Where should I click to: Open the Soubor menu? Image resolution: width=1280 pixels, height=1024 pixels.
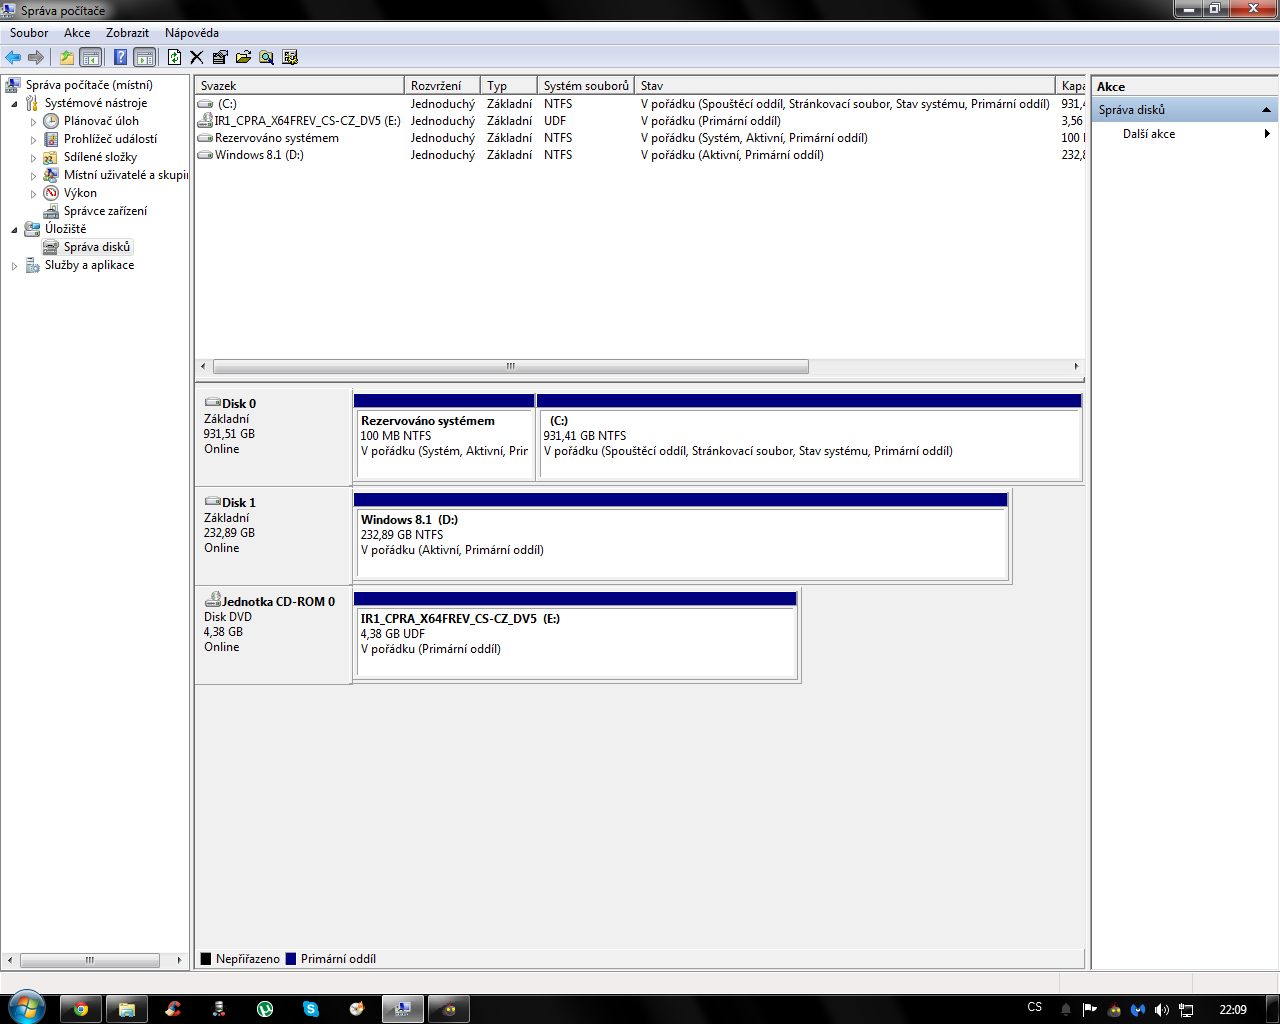(x=29, y=33)
